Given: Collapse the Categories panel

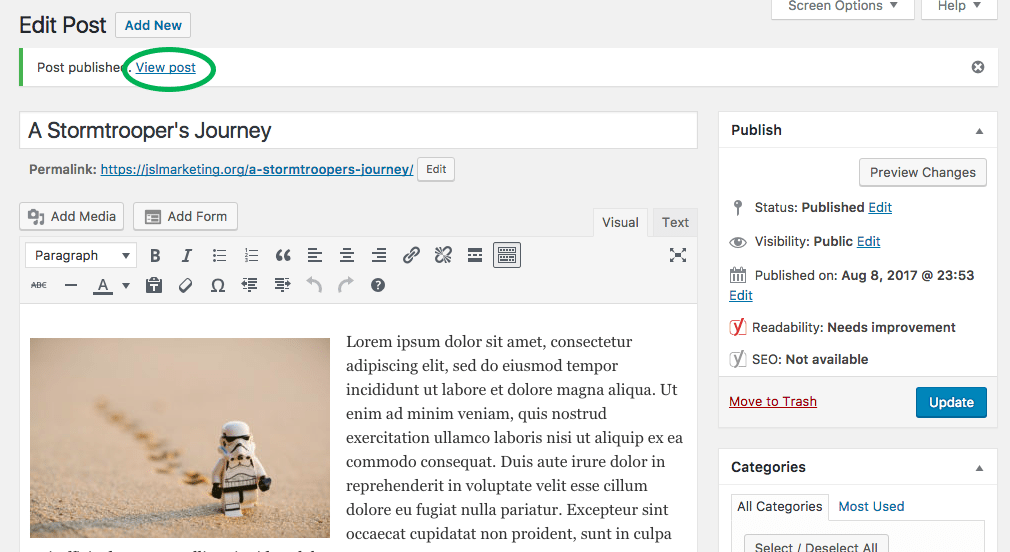Looking at the screenshot, I should [x=979, y=468].
